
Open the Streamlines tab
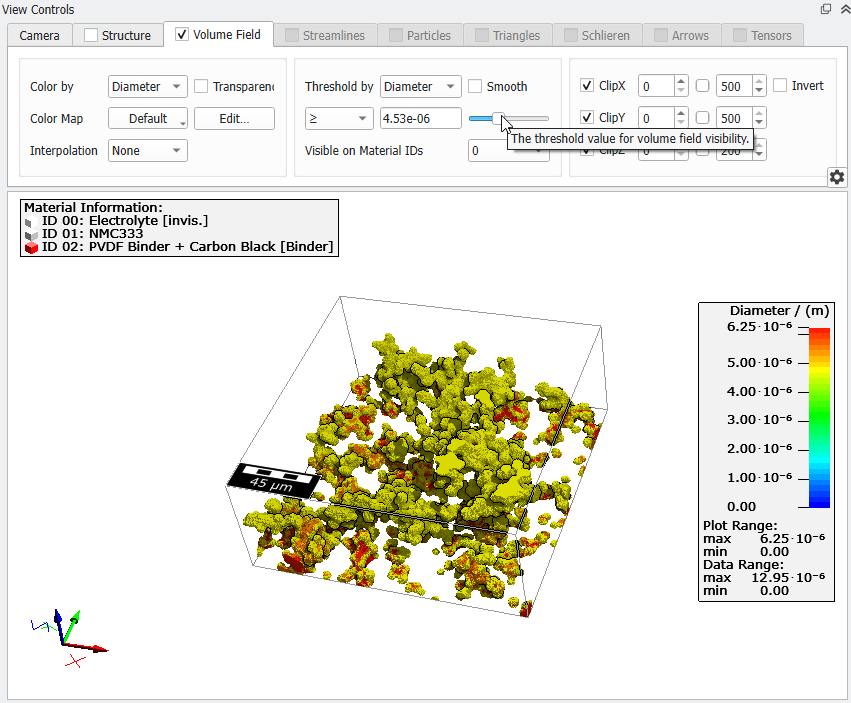click(x=325, y=35)
